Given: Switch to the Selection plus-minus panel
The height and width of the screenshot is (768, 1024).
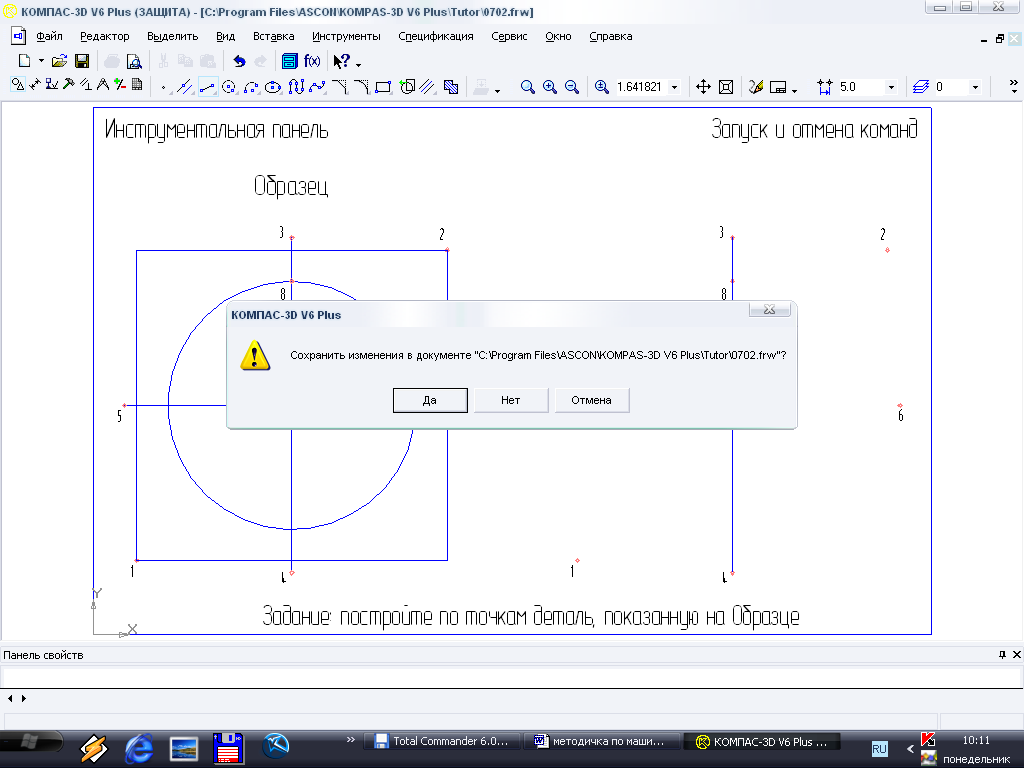Looking at the screenshot, I should coord(120,85).
